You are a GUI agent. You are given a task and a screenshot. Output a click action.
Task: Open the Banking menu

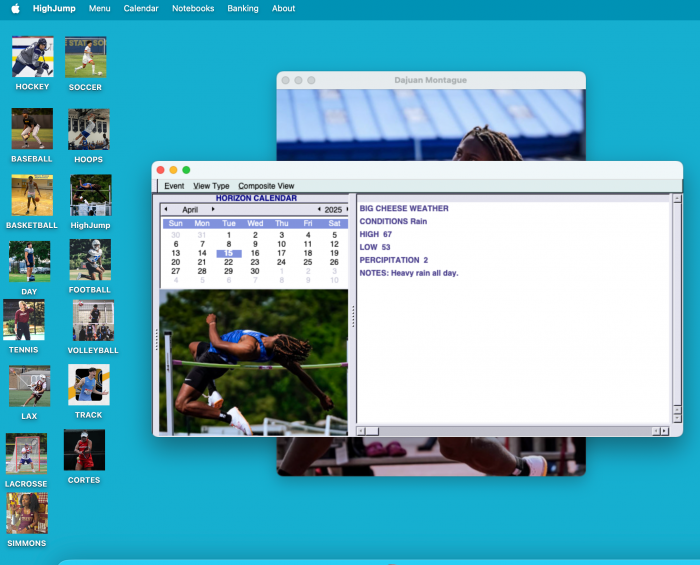(242, 8)
